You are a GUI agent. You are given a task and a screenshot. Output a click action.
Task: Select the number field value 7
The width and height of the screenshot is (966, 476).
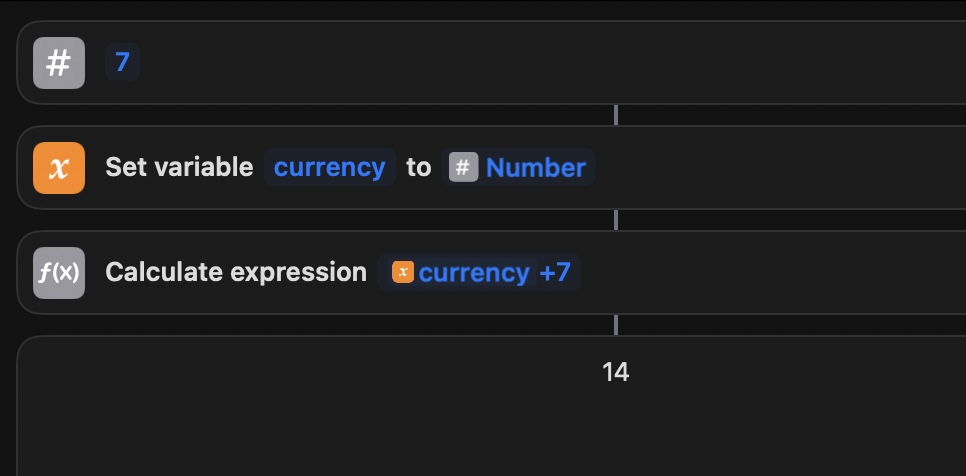click(x=122, y=63)
